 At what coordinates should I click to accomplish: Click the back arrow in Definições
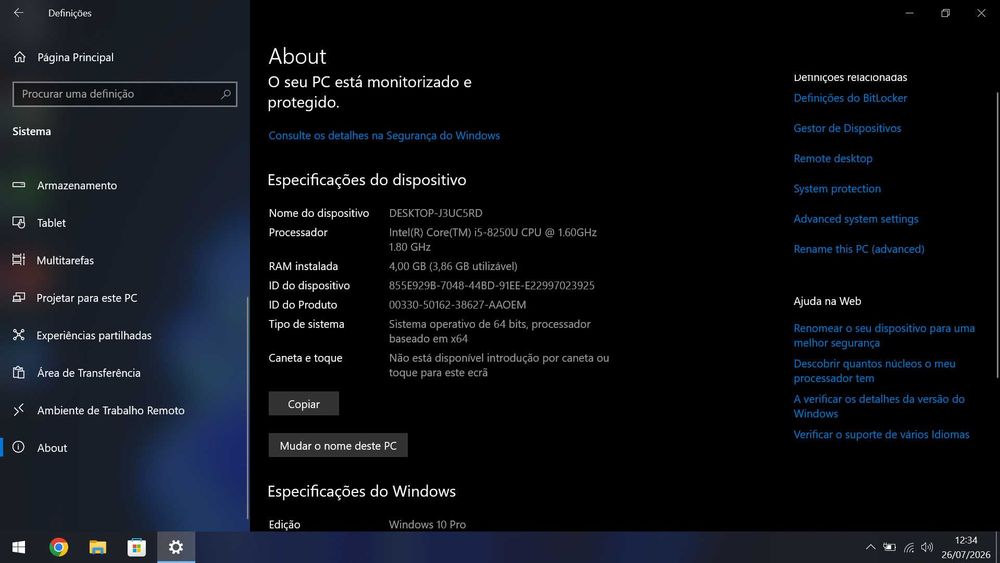click(x=18, y=13)
